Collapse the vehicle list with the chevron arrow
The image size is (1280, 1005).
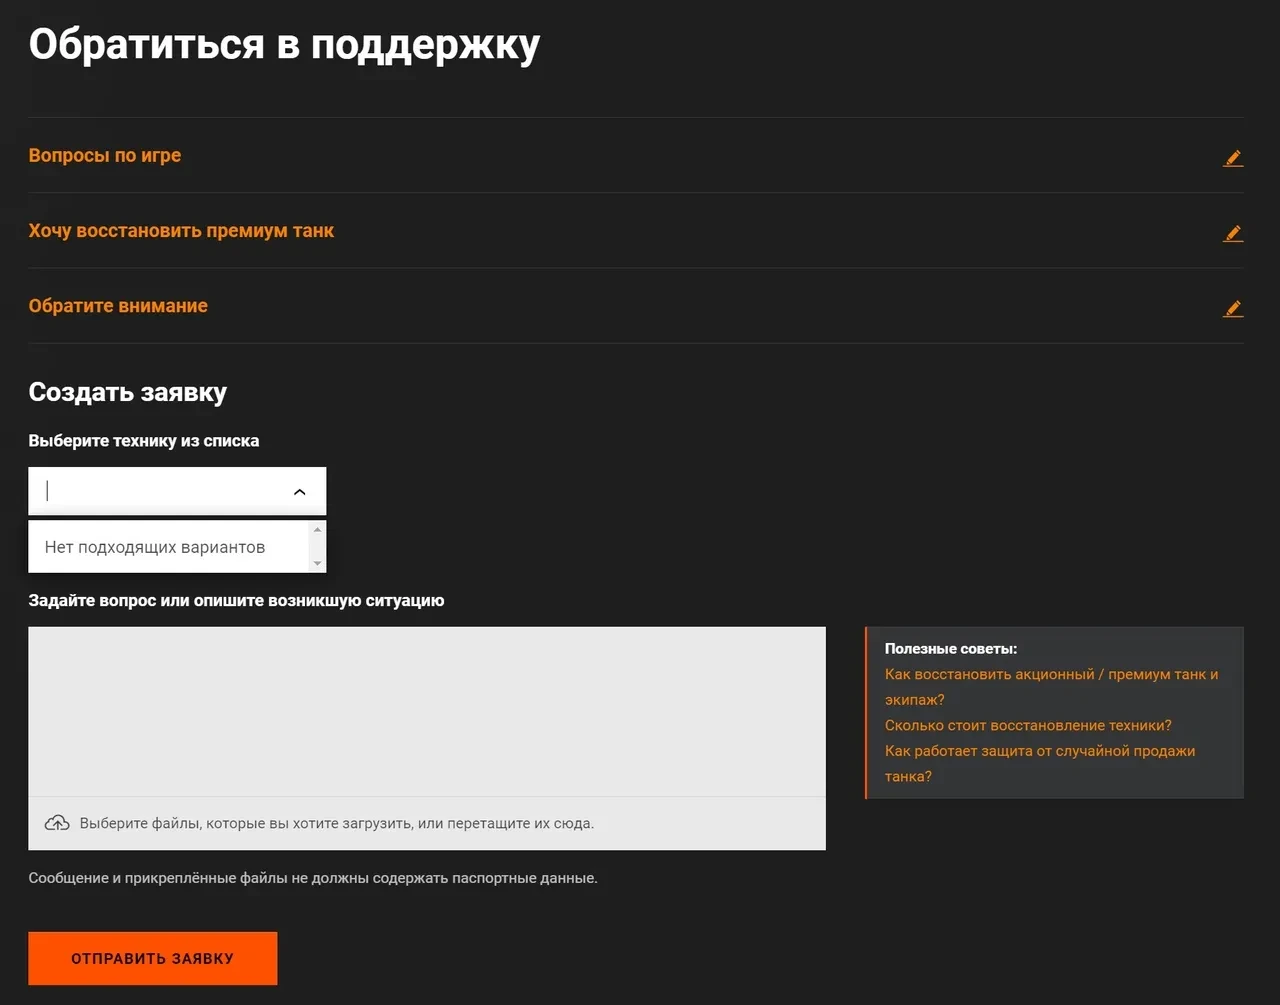299,492
